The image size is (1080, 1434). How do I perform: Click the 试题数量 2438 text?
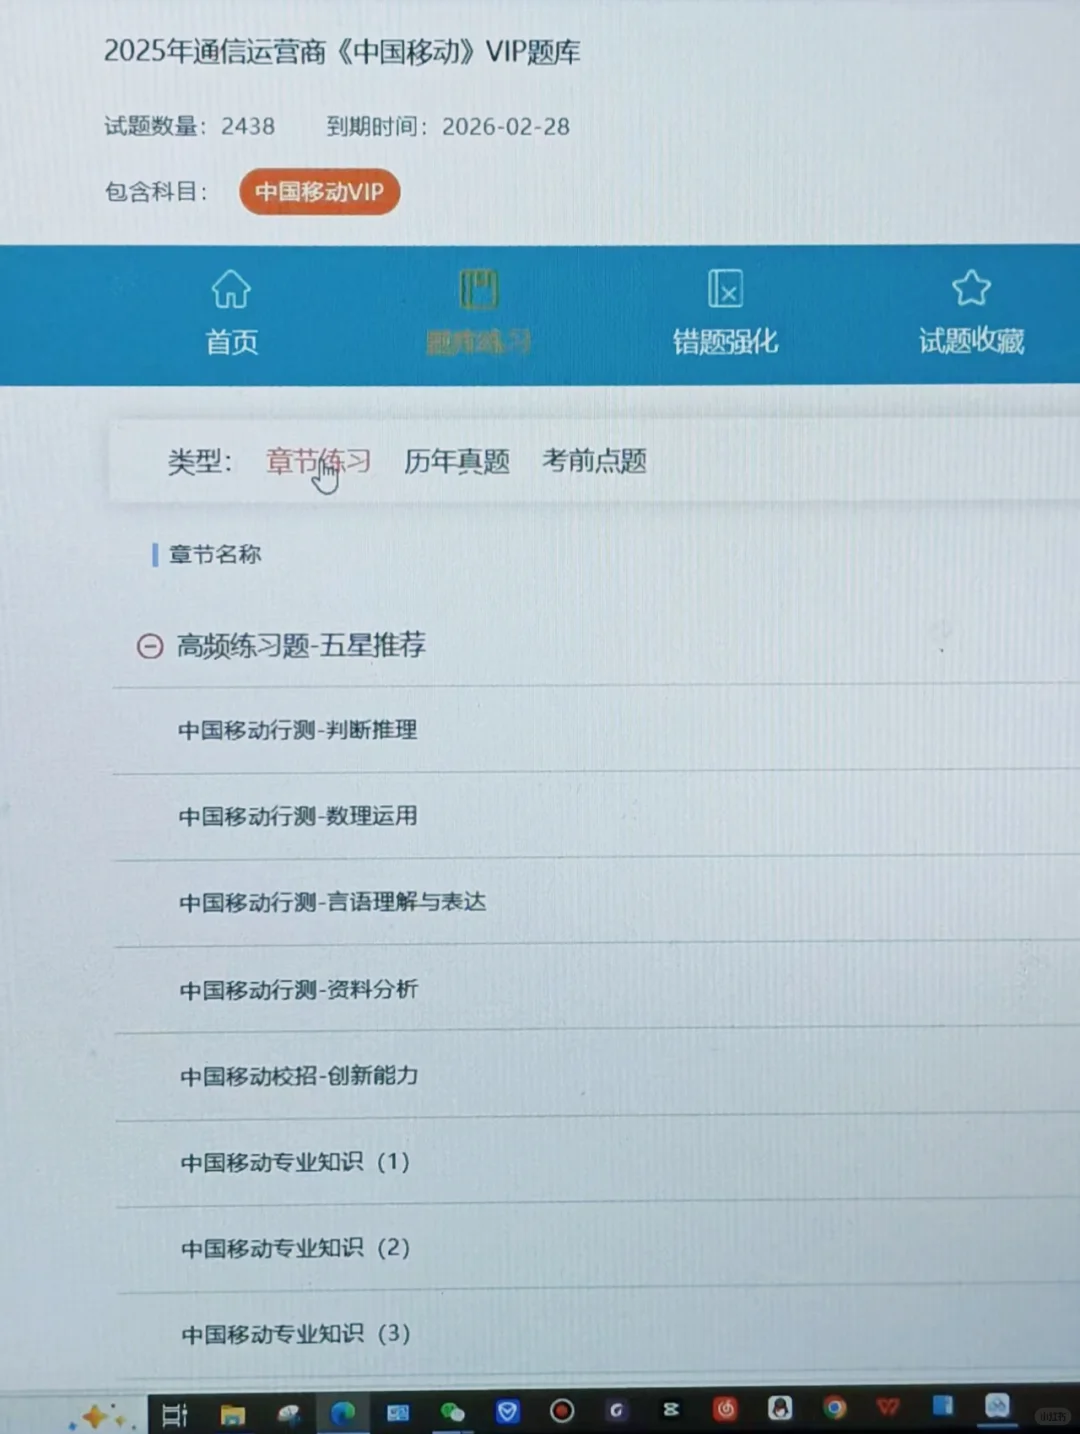click(x=189, y=126)
